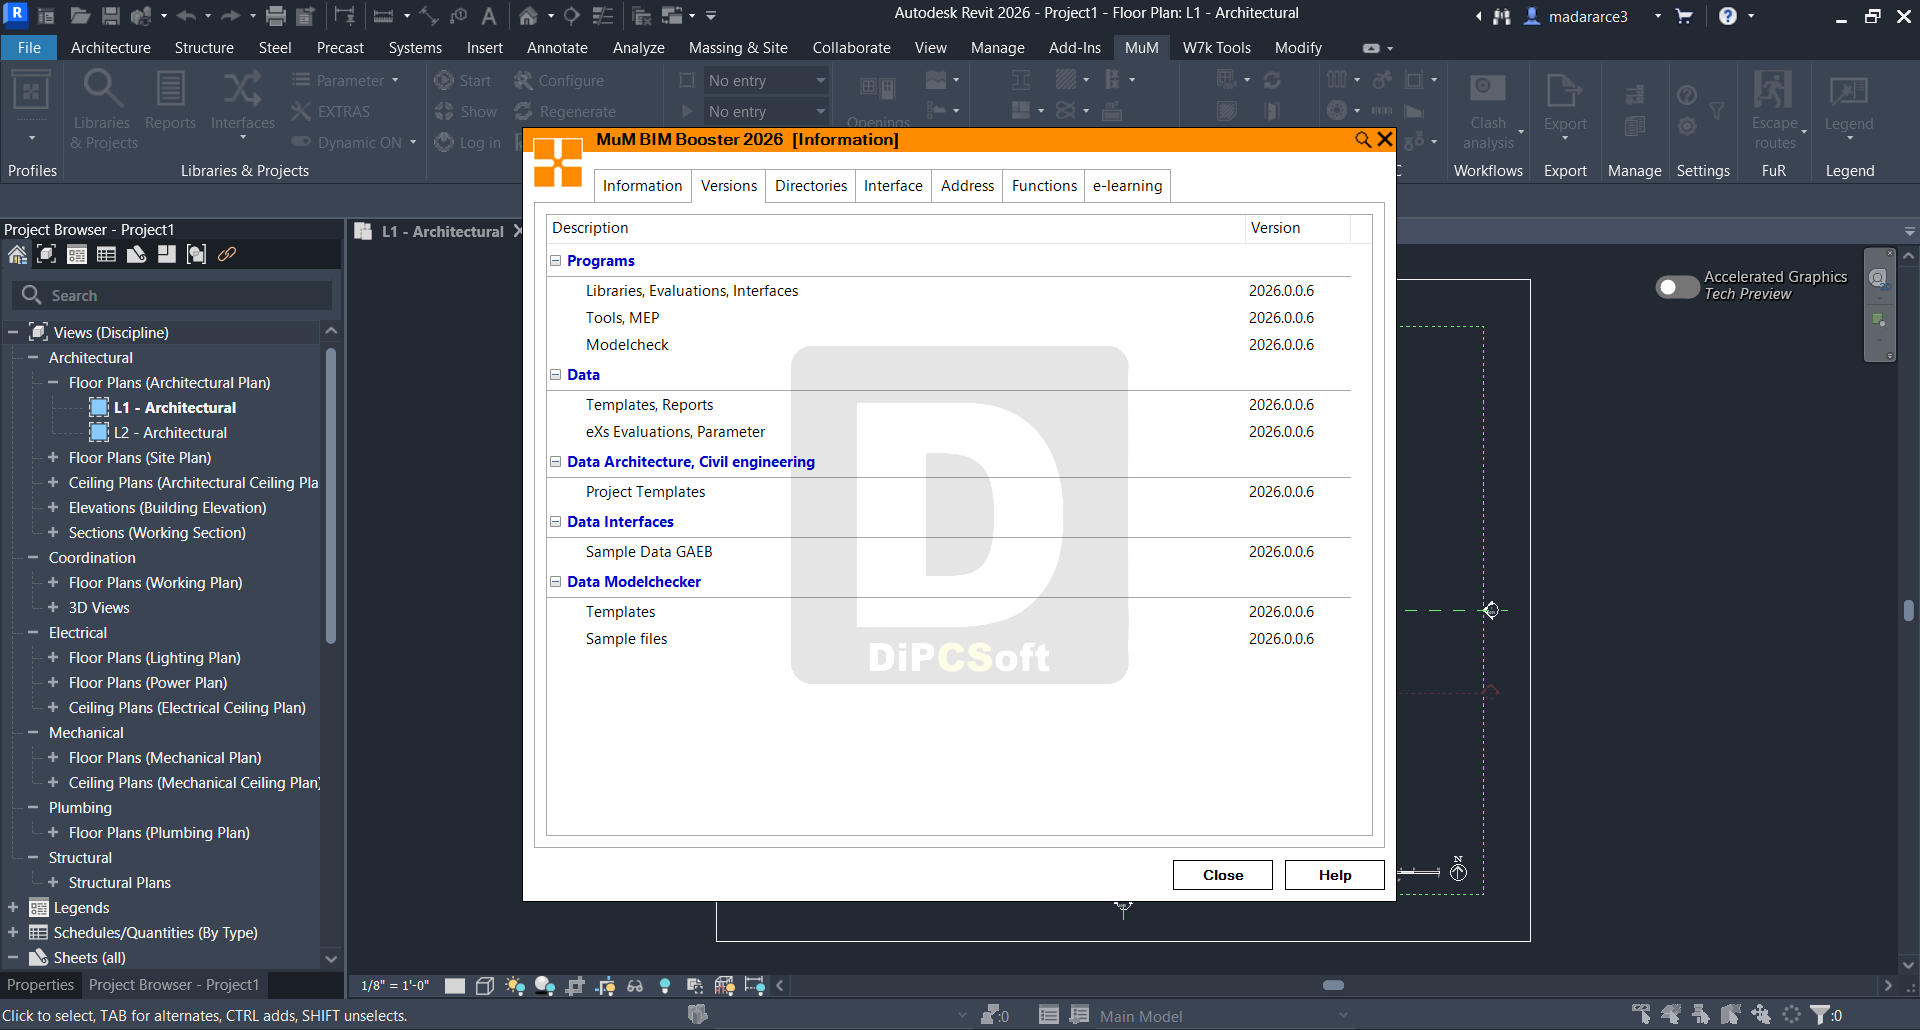Click the Configure button in the ribbon
This screenshot has height=1030, width=1920.
(559, 81)
